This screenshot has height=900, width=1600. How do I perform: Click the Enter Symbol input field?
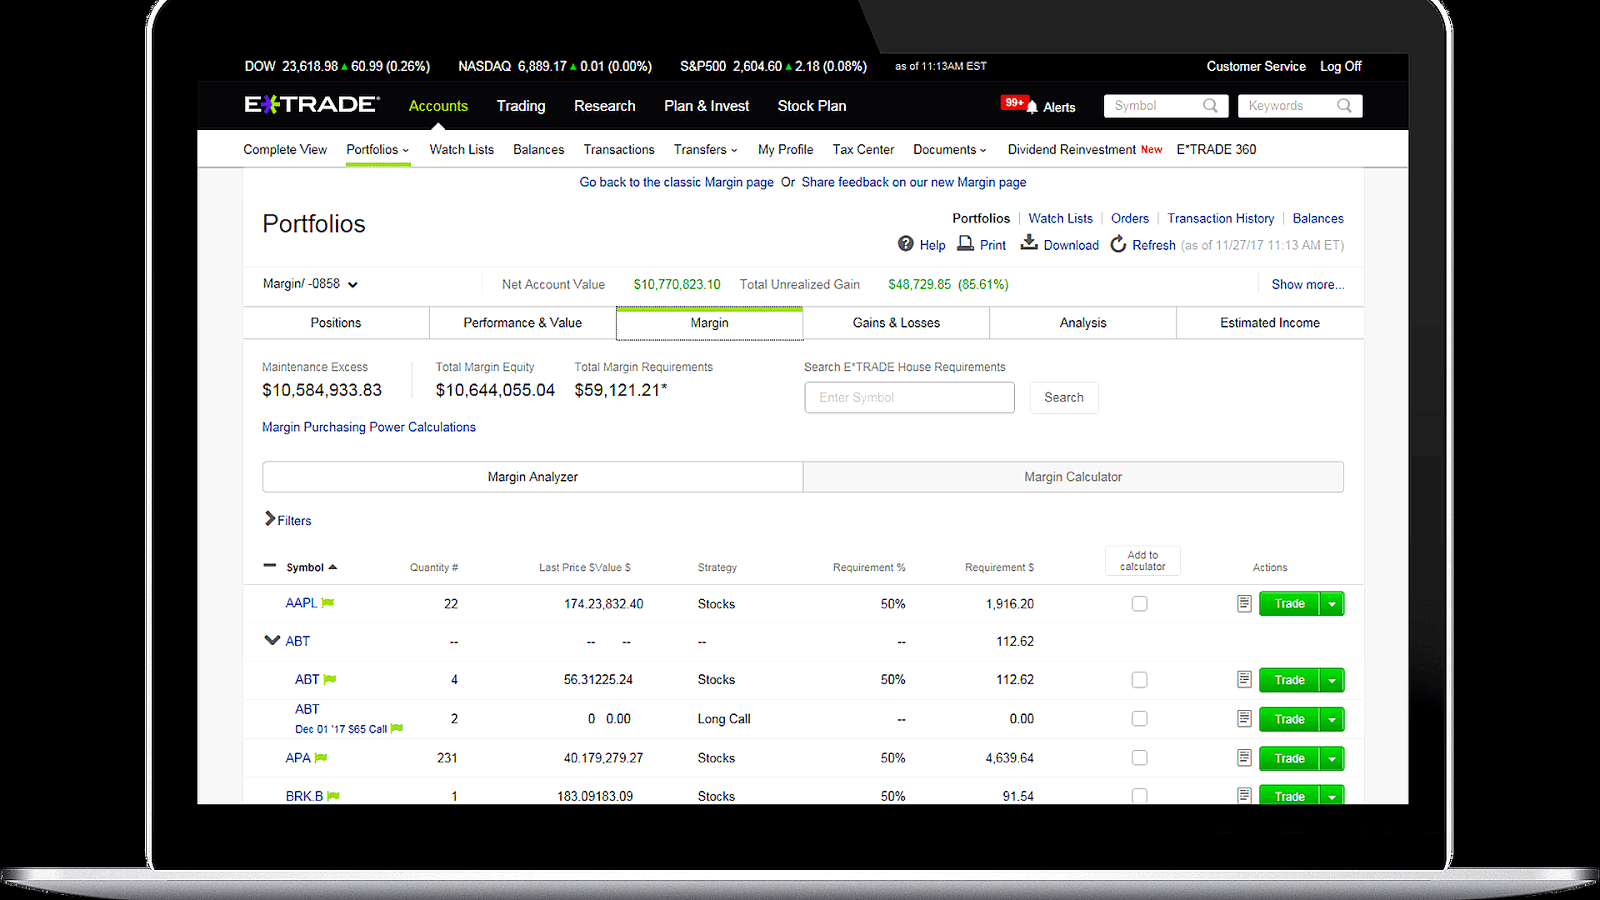click(x=908, y=397)
